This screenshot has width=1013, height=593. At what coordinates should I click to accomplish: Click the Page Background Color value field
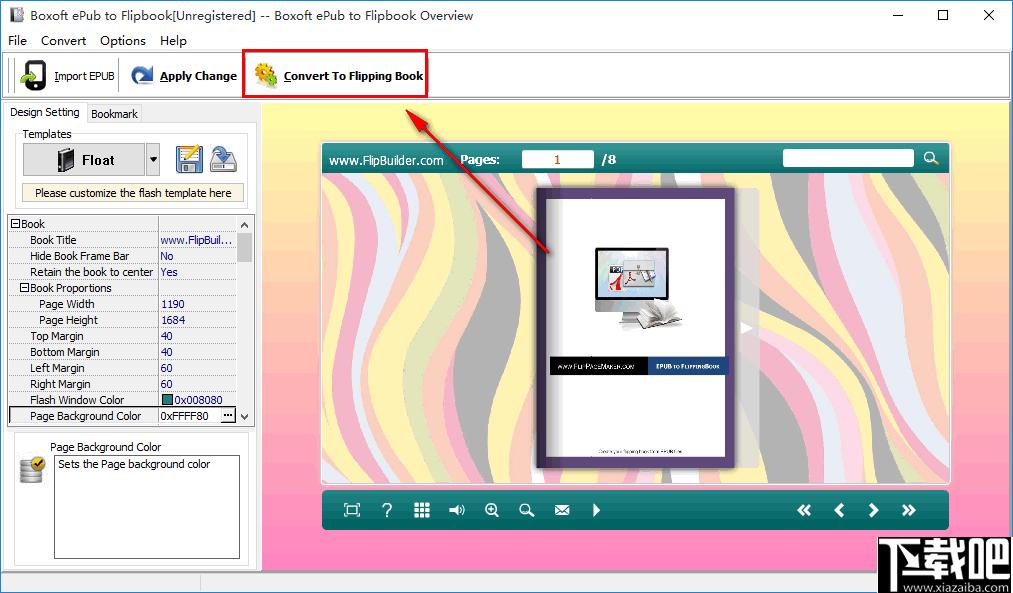pos(190,416)
